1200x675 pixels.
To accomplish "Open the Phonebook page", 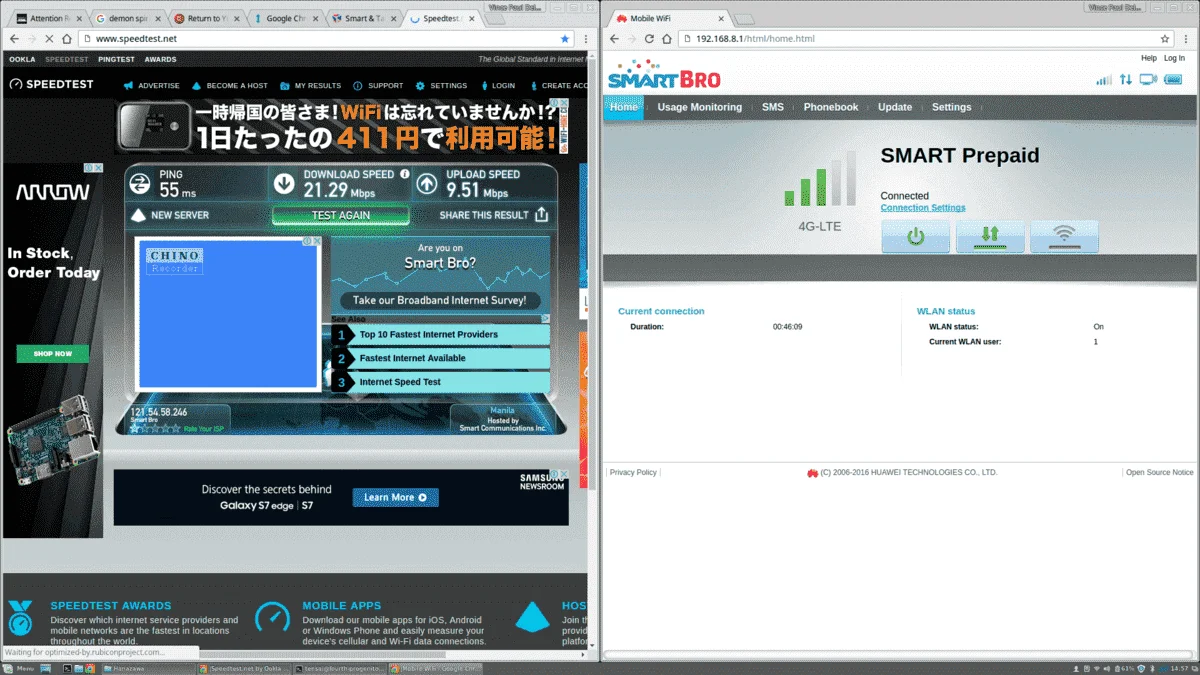I will coord(831,107).
